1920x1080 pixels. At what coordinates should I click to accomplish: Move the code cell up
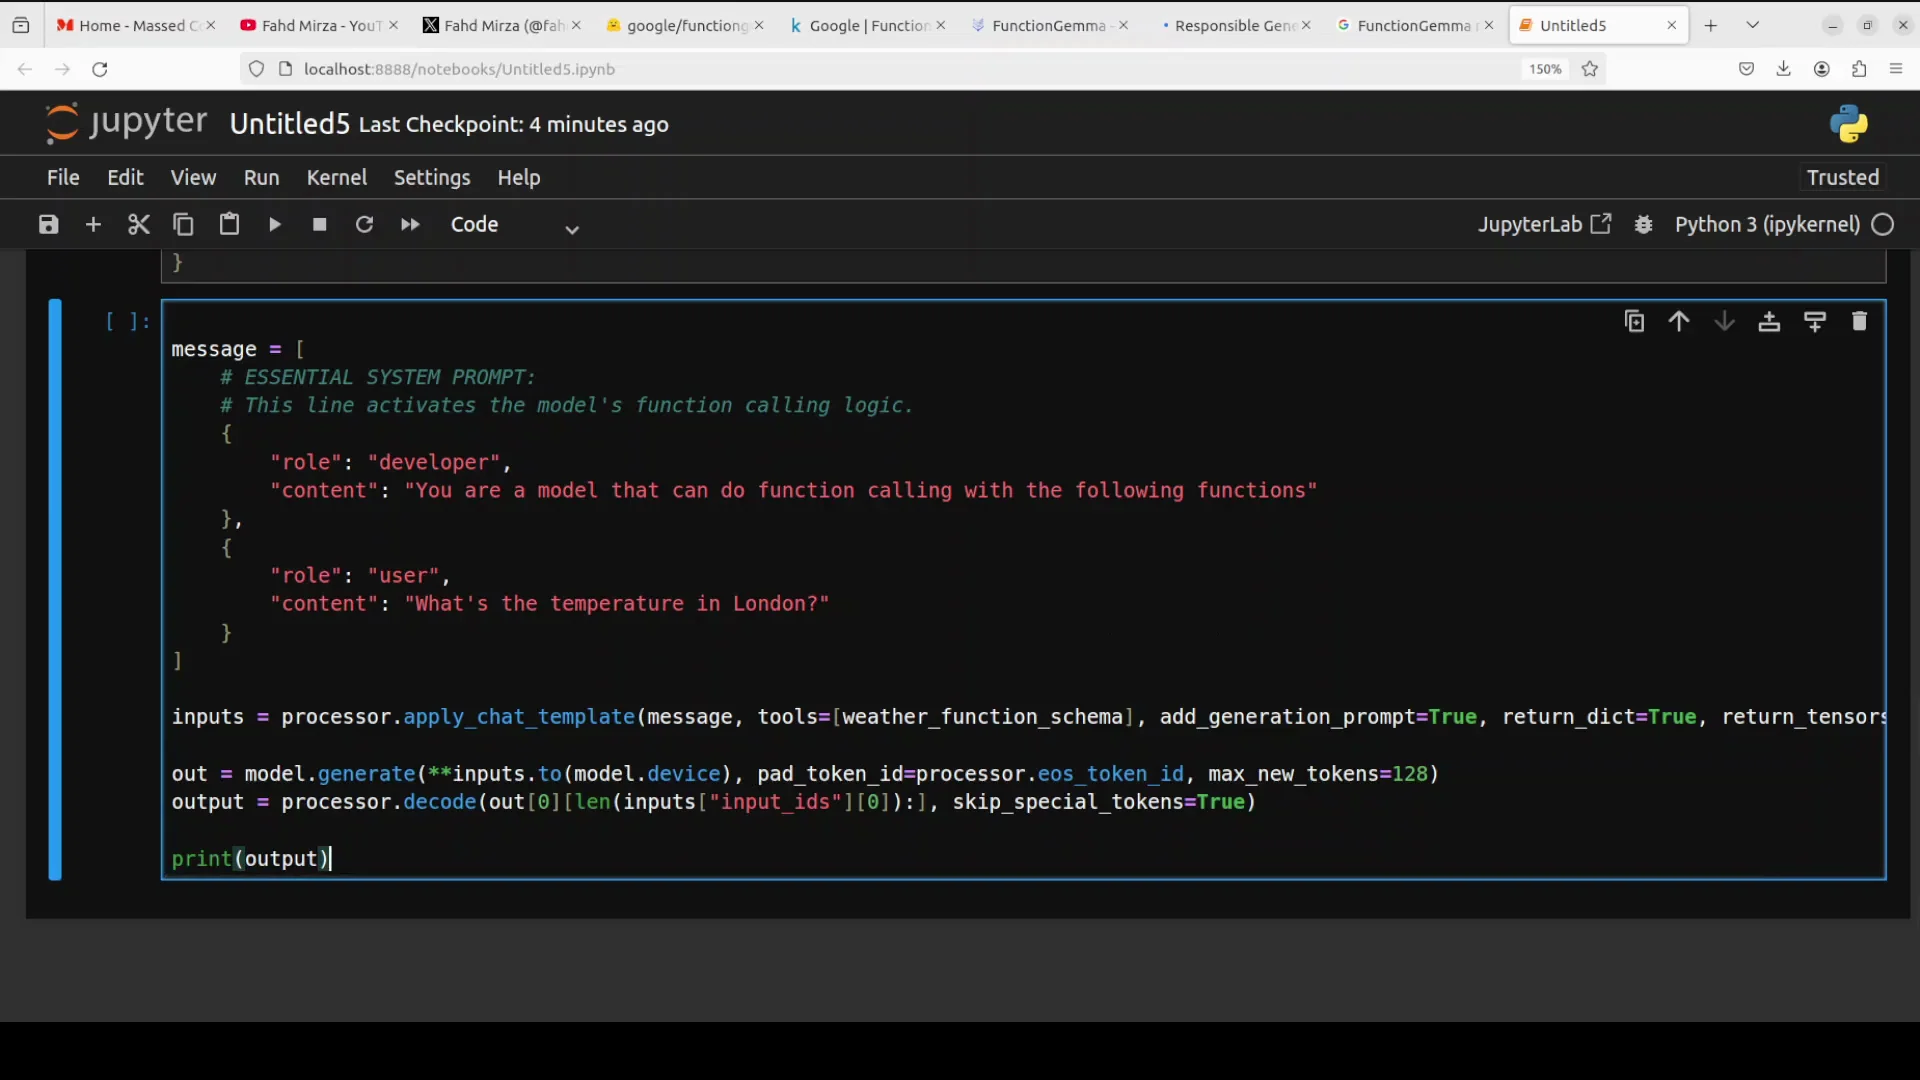[1679, 321]
